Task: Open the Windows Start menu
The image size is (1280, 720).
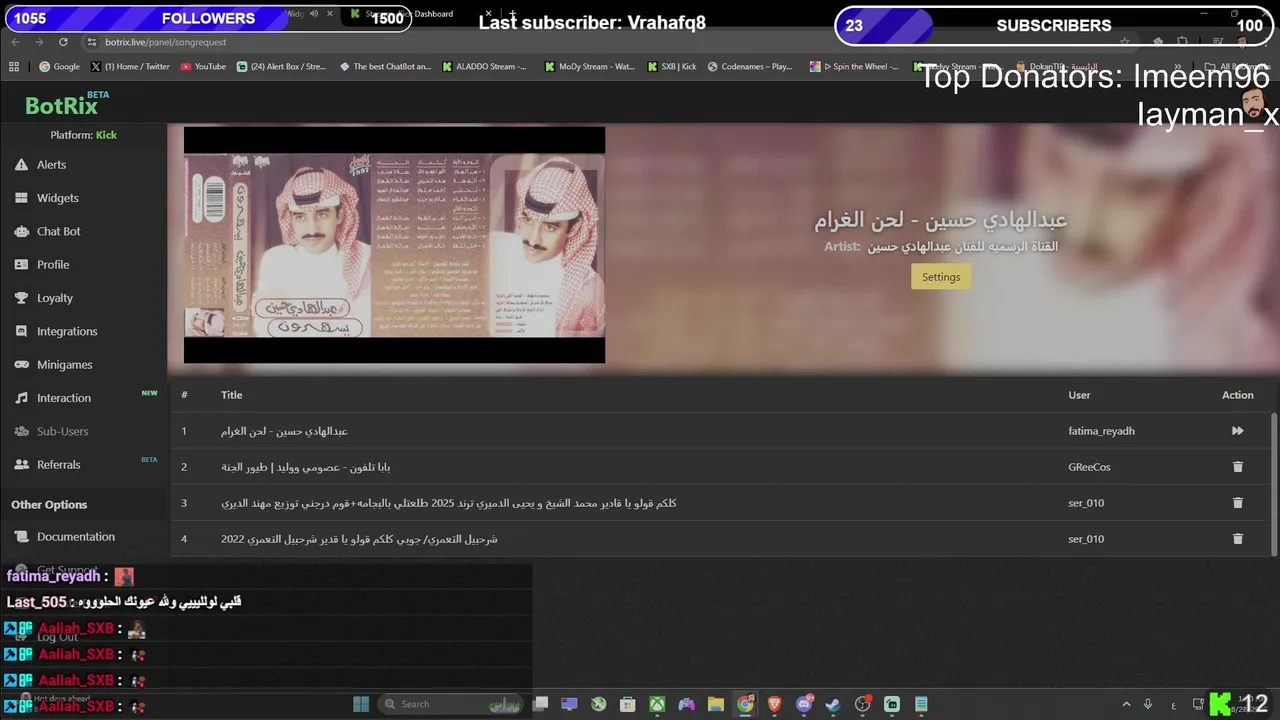Action: 361,704
